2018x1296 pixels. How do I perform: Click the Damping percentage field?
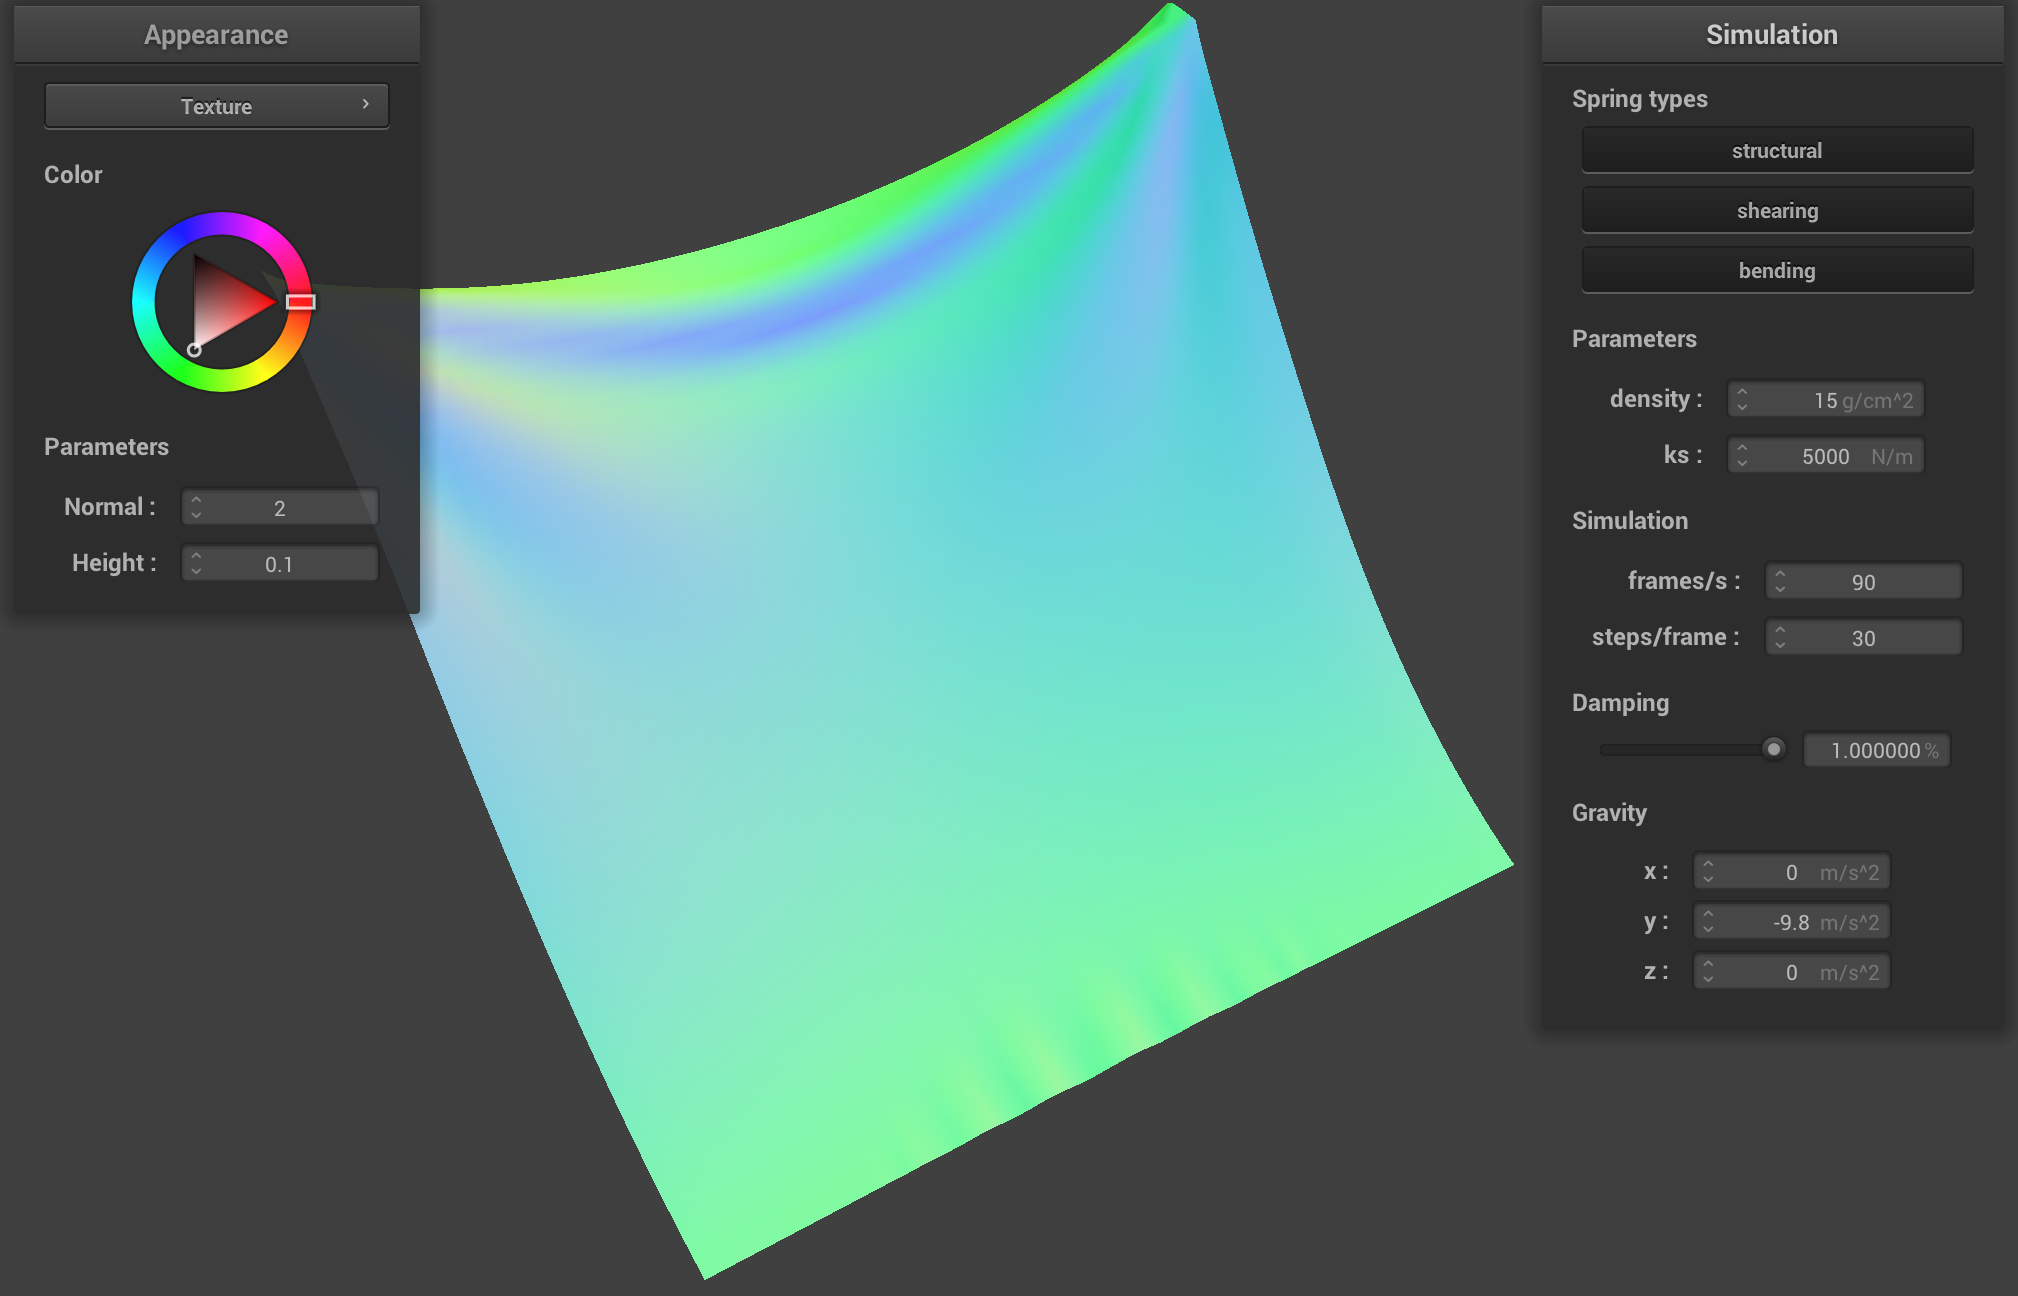[x=1877, y=750]
